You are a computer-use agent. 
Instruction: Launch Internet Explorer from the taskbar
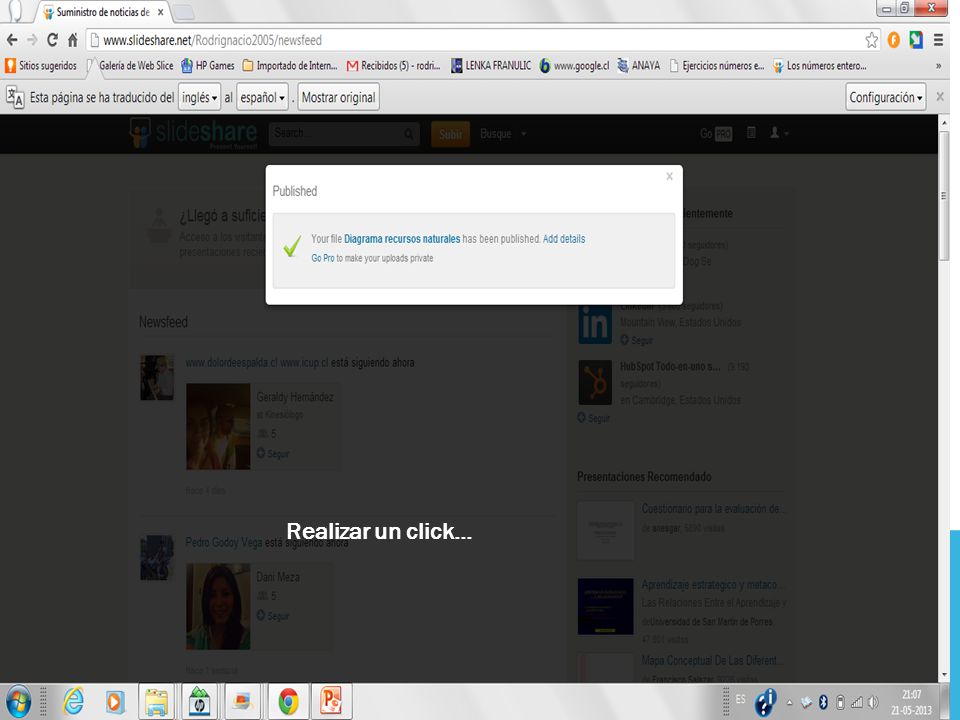73,702
